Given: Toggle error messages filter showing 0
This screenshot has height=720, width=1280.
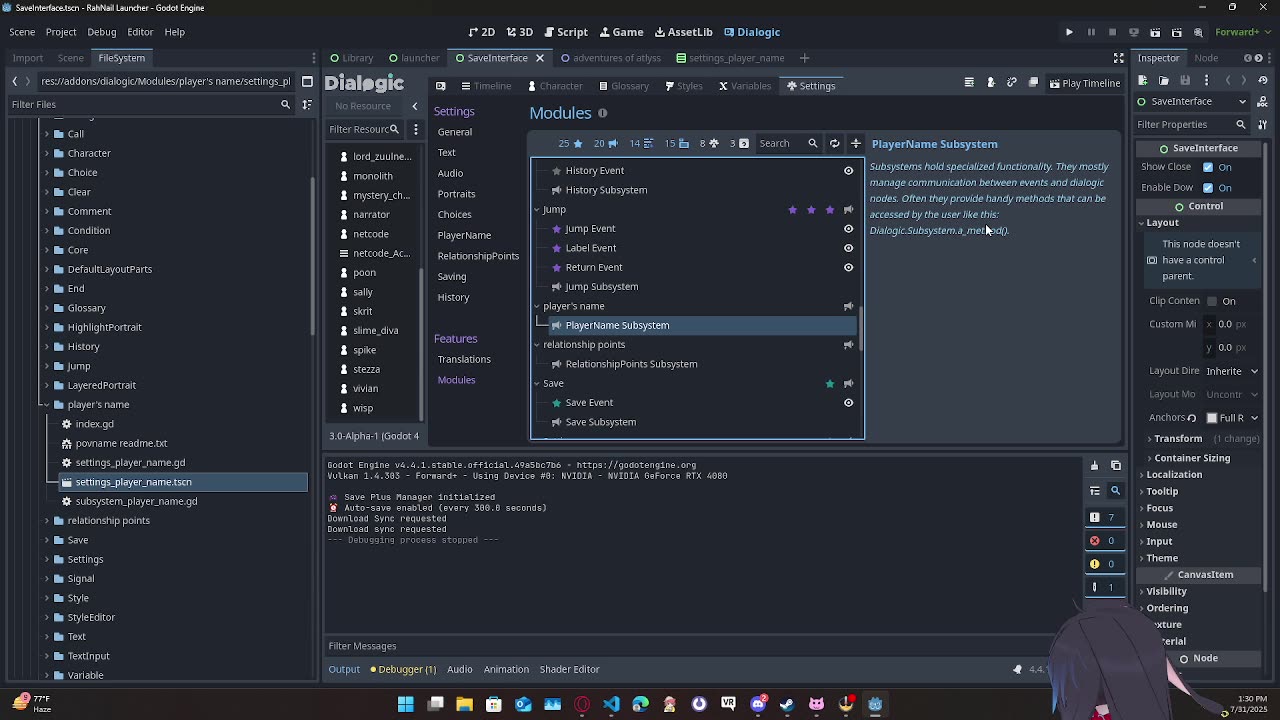Looking at the screenshot, I should pyautogui.click(x=1103, y=540).
